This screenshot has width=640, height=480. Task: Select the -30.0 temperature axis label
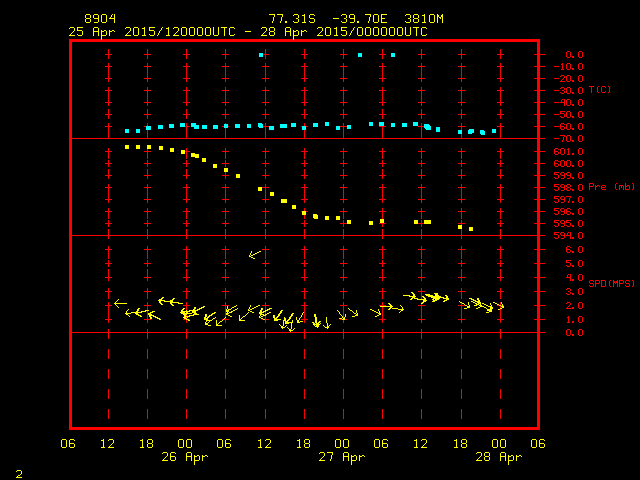pyautogui.click(x=569, y=91)
